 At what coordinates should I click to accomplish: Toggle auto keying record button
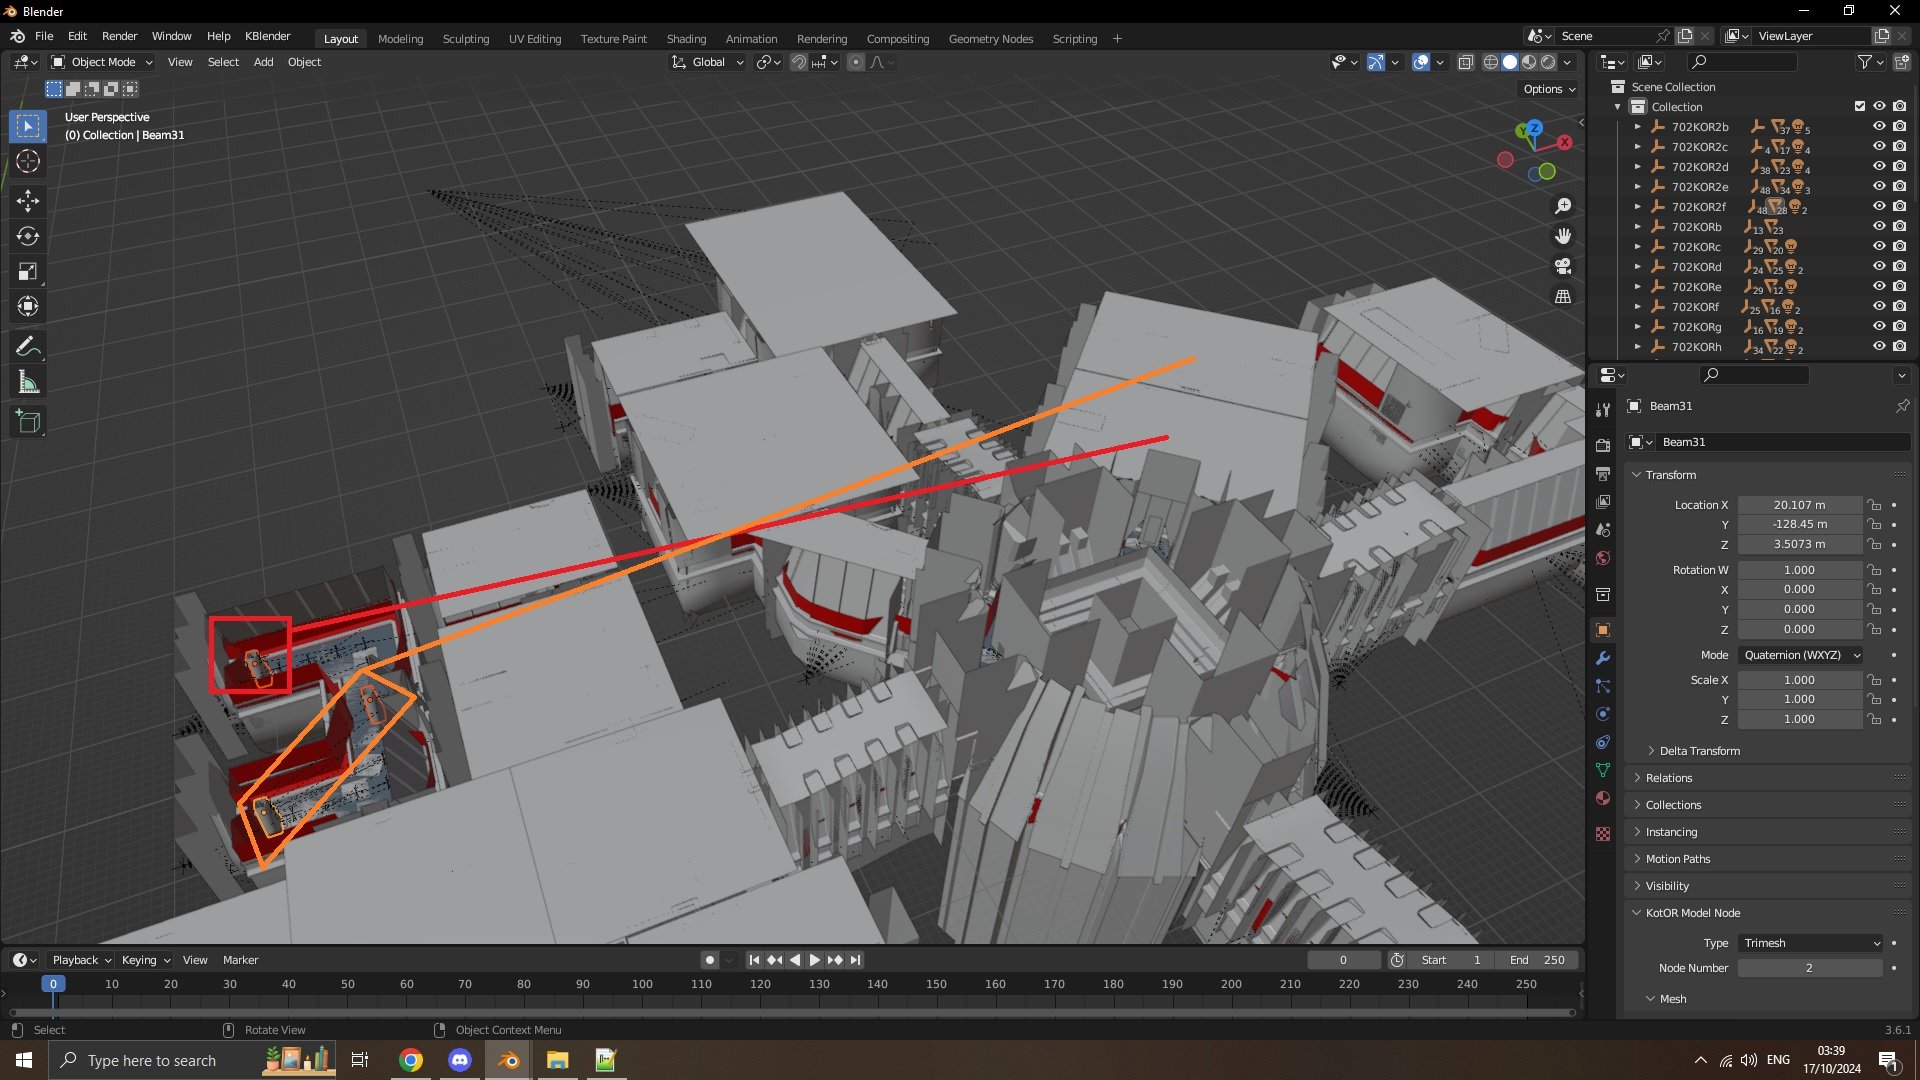click(710, 960)
